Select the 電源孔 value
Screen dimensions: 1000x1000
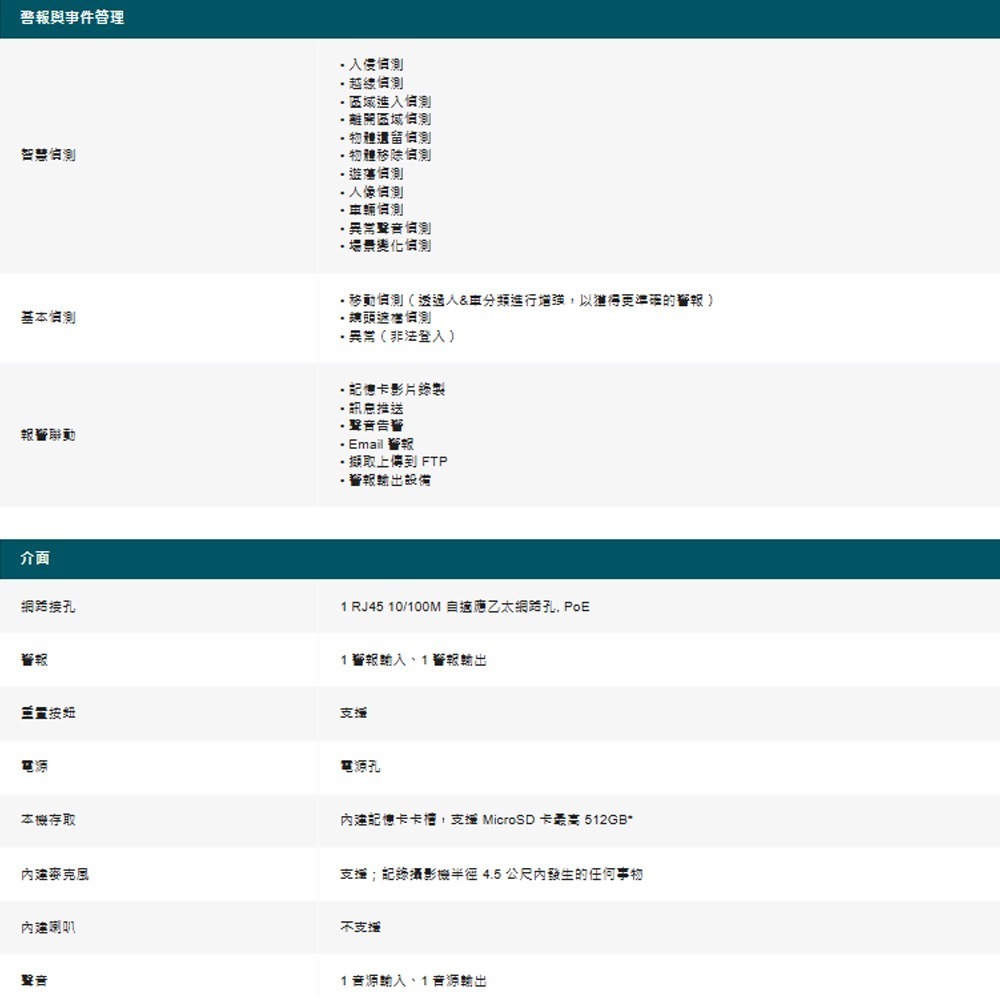point(360,767)
